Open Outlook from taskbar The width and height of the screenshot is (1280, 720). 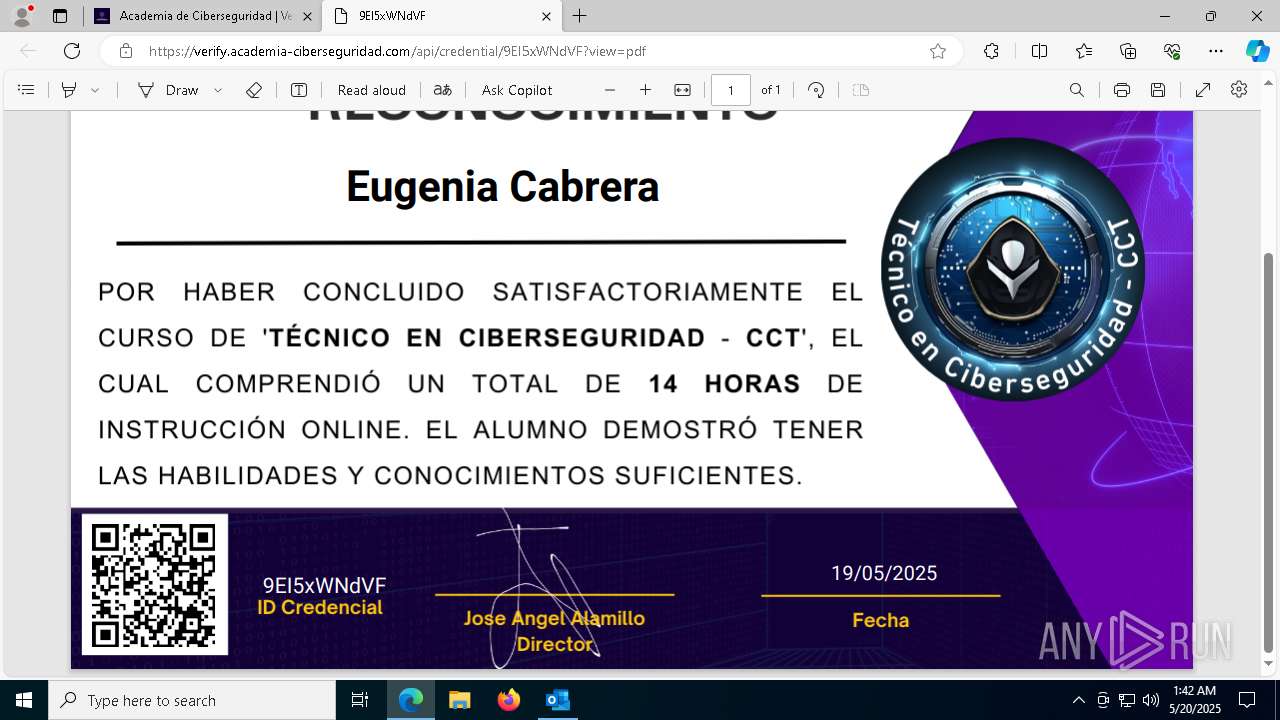tap(557, 700)
